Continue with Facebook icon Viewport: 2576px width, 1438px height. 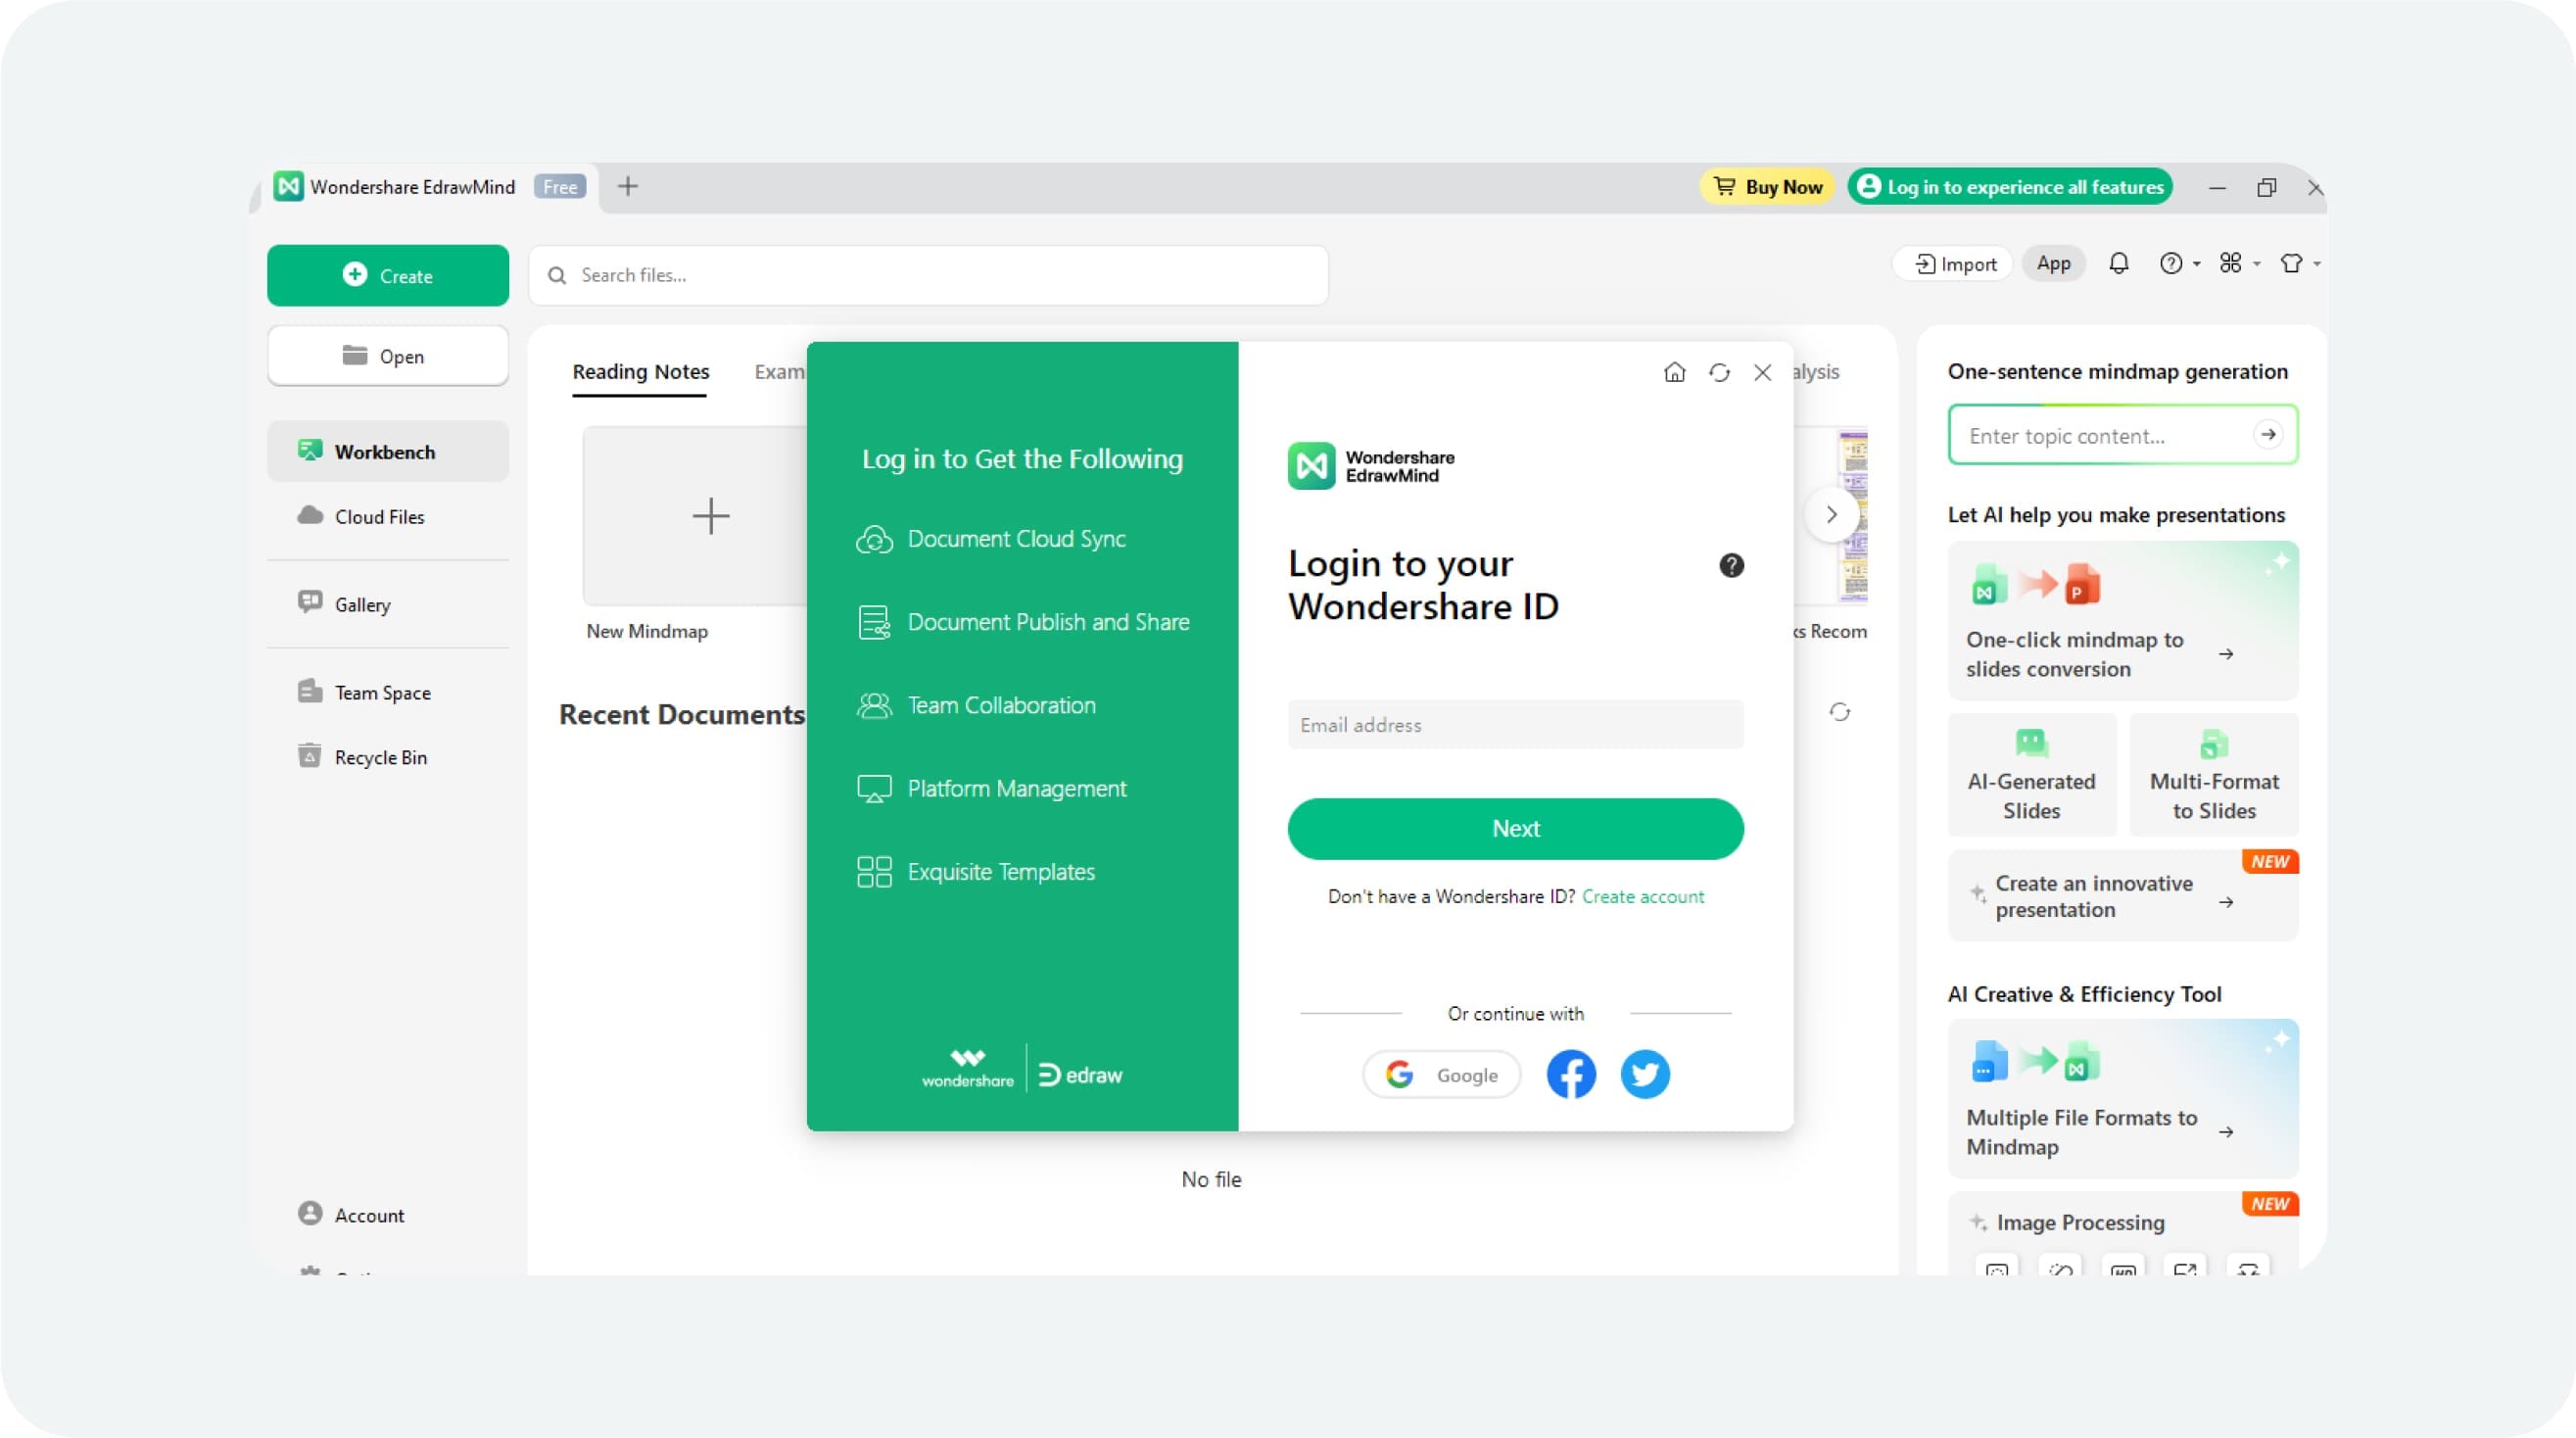point(1571,1075)
